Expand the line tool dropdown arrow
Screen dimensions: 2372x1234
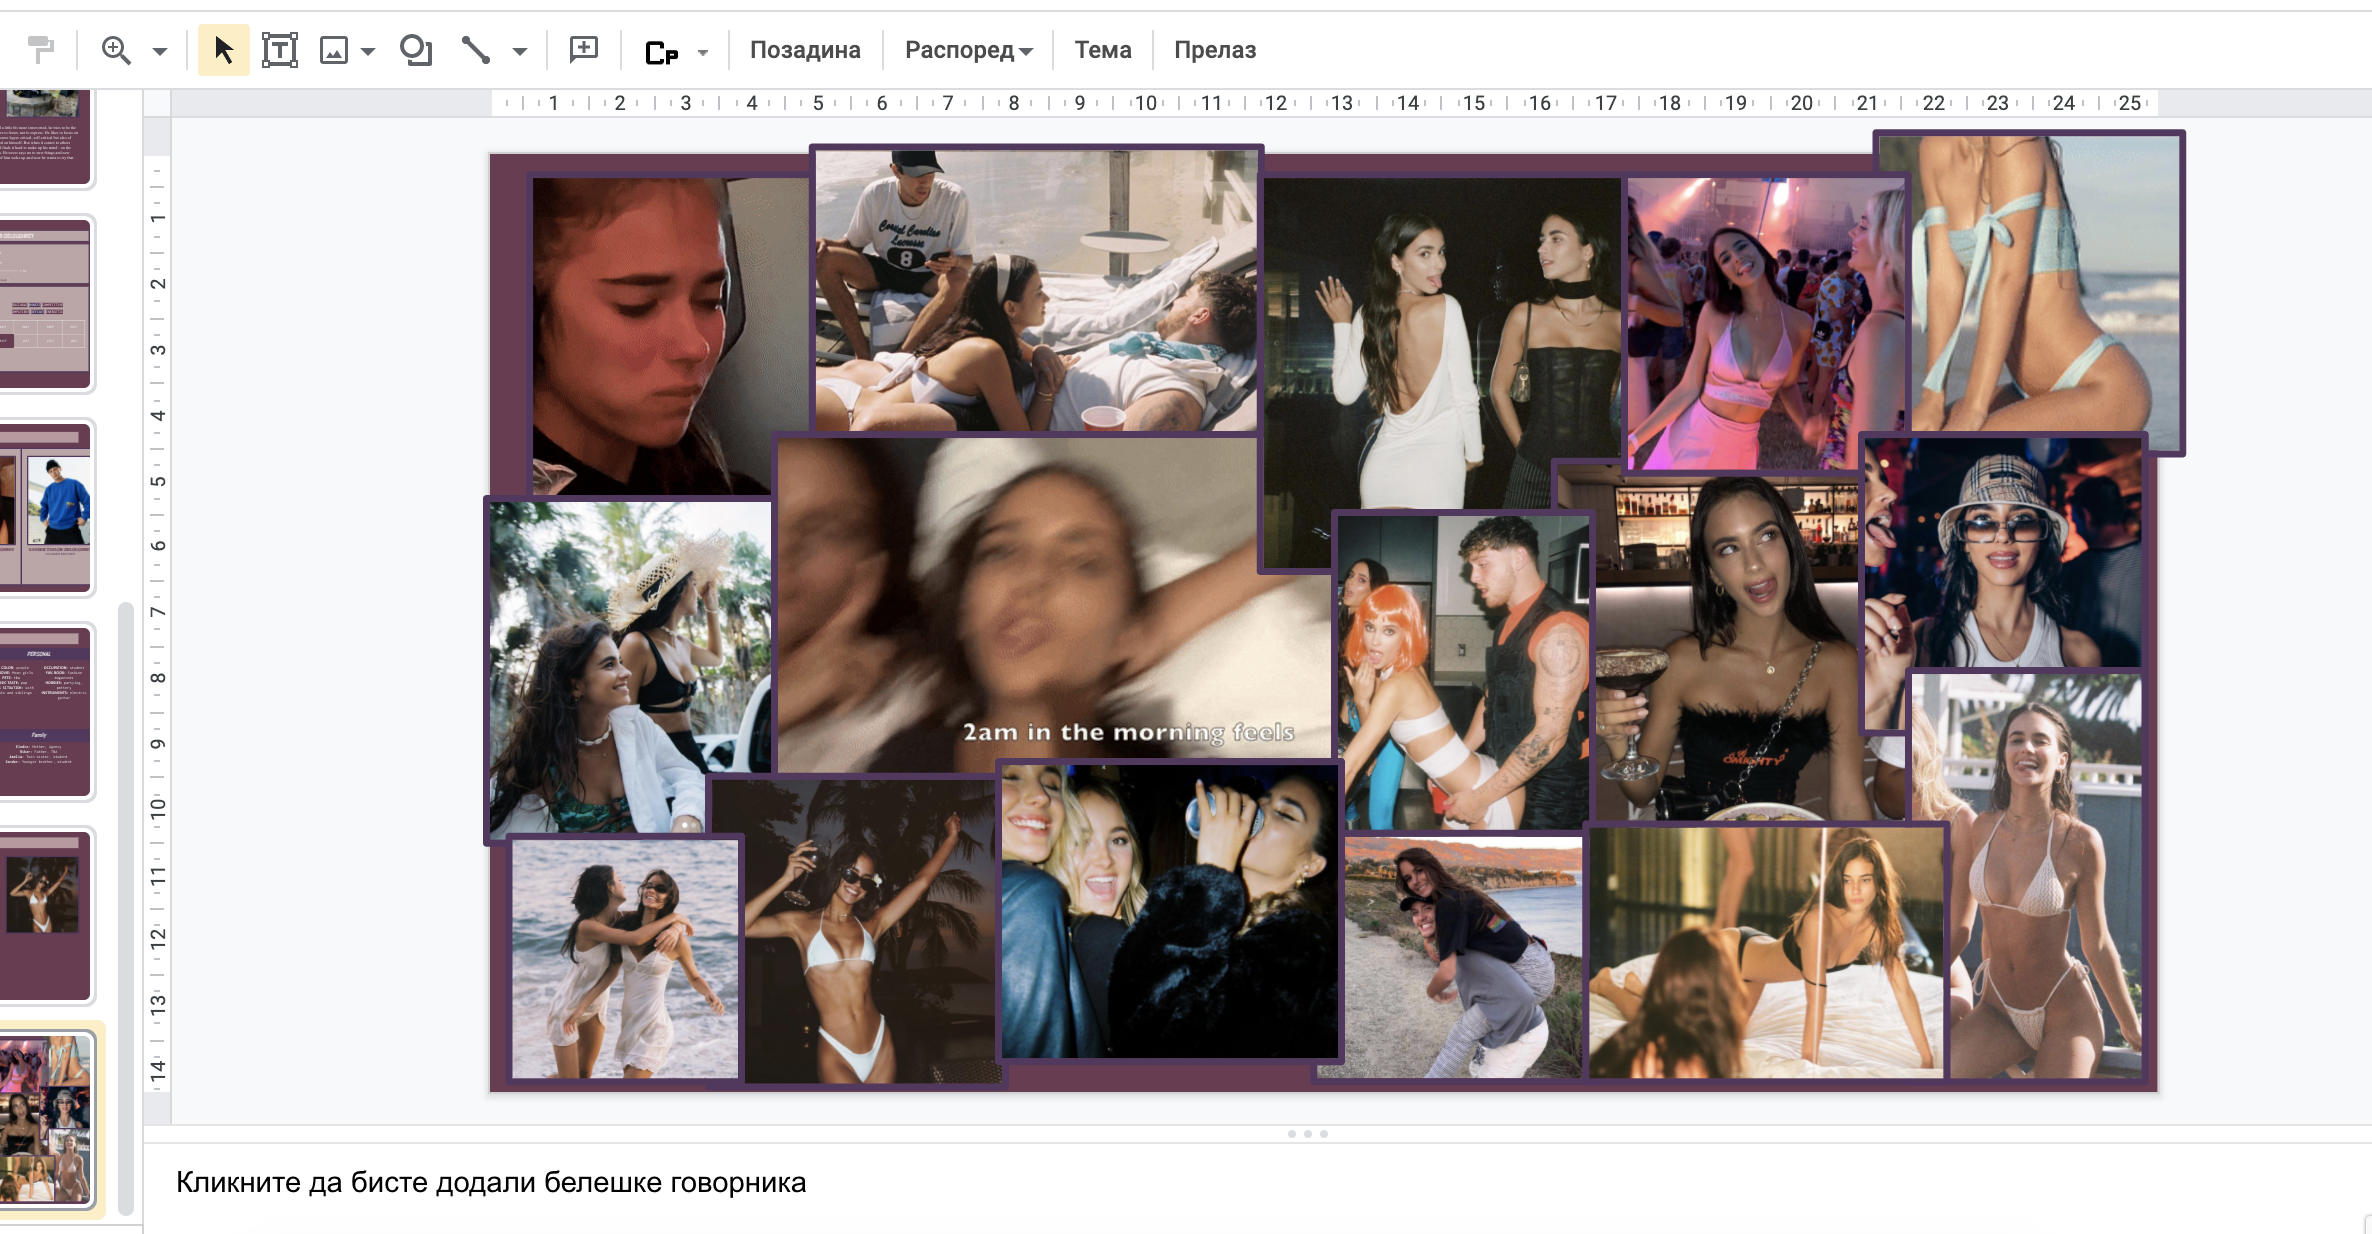point(520,51)
